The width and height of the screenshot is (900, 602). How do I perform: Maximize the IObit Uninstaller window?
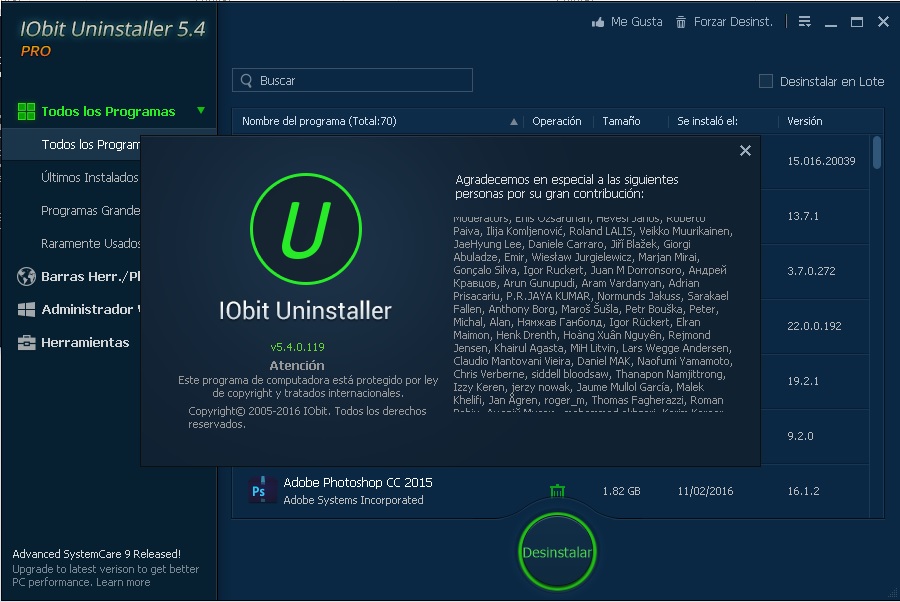click(857, 22)
